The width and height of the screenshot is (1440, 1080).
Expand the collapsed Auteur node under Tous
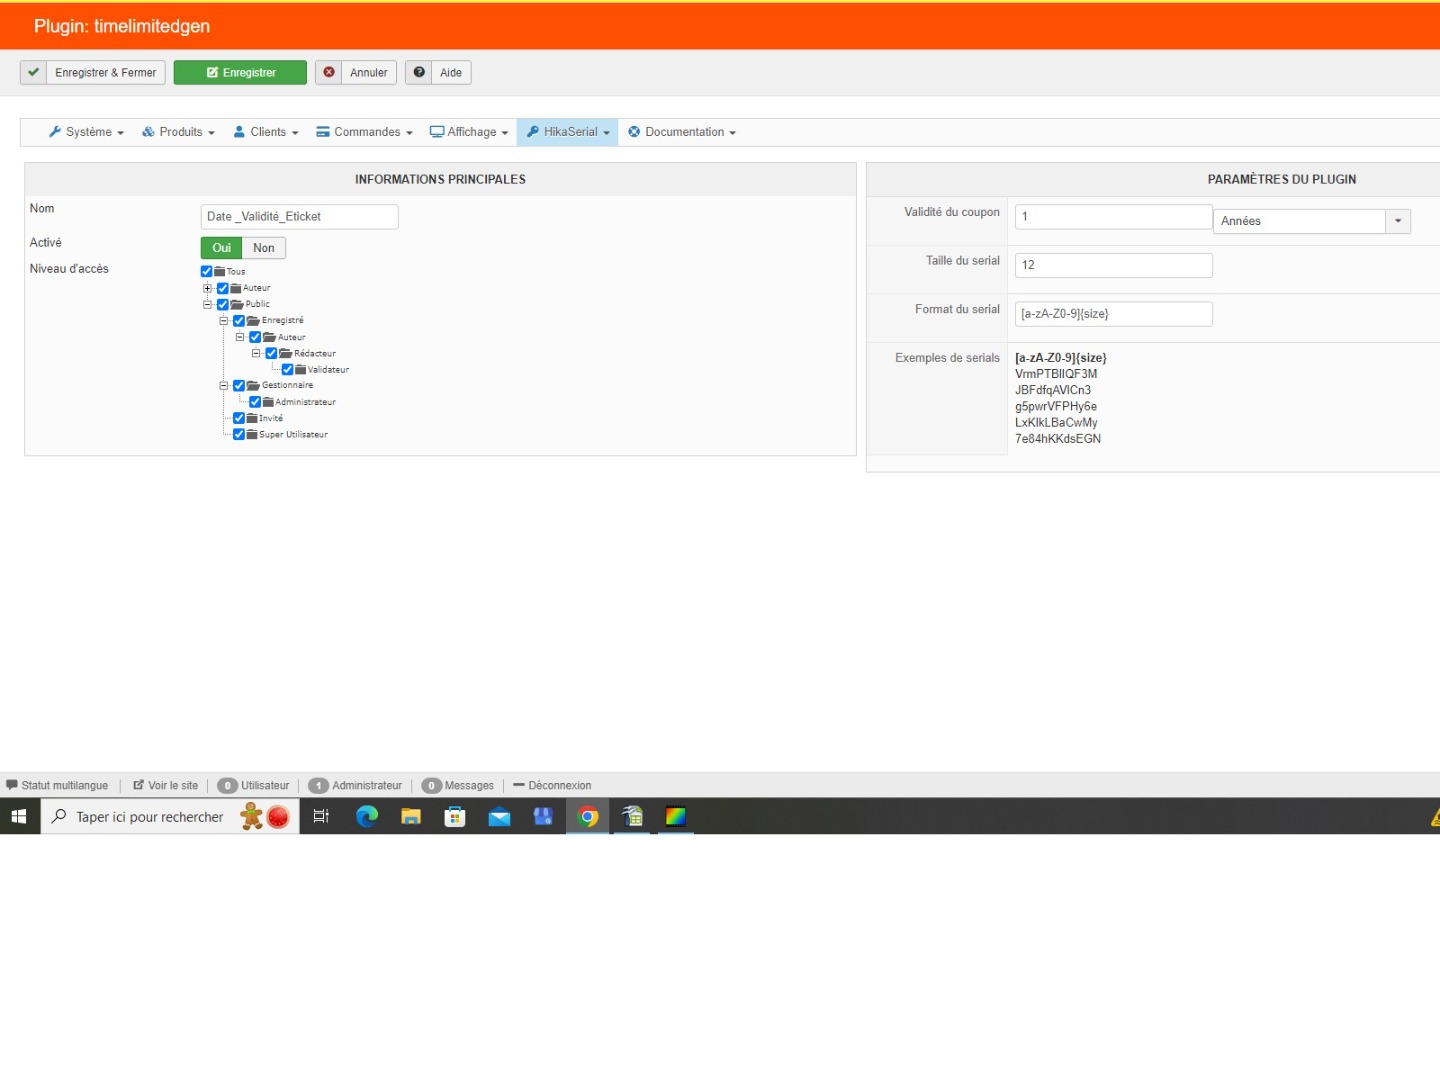pos(208,288)
